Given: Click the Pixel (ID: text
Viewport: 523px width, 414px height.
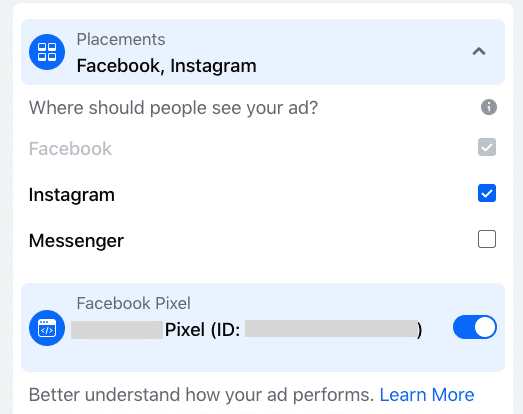Looking at the screenshot, I should pyautogui.click(x=202, y=330).
